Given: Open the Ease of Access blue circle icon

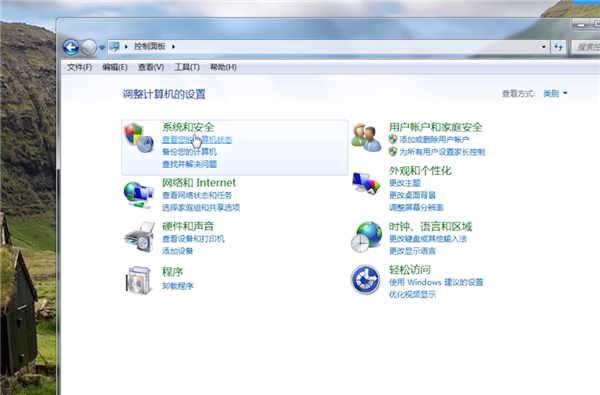Looking at the screenshot, I should (x=365, y=279).
